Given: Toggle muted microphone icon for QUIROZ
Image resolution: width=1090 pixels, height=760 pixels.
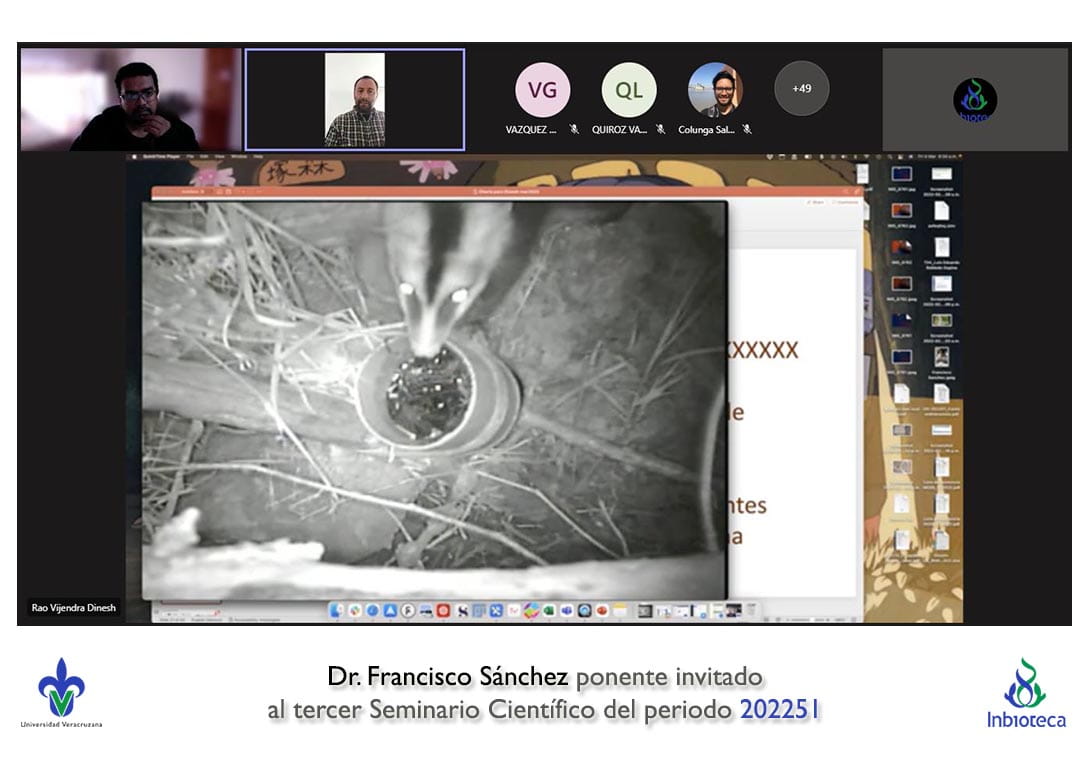Looking at the screenshot, I should (660, 130).
